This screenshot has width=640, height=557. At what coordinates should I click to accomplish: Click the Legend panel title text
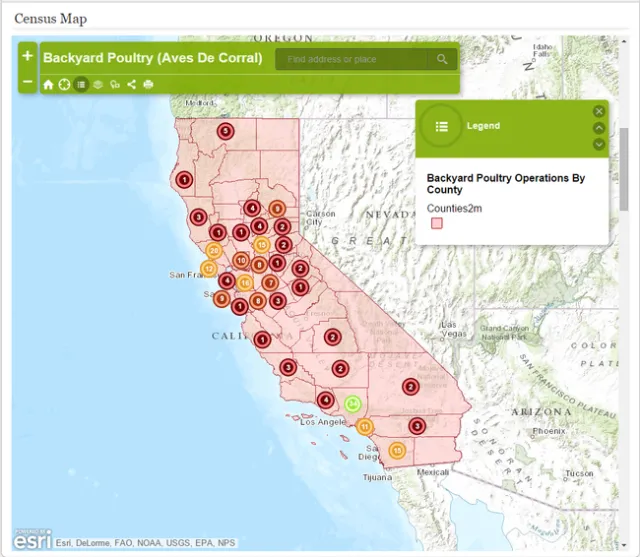(483, 126)
